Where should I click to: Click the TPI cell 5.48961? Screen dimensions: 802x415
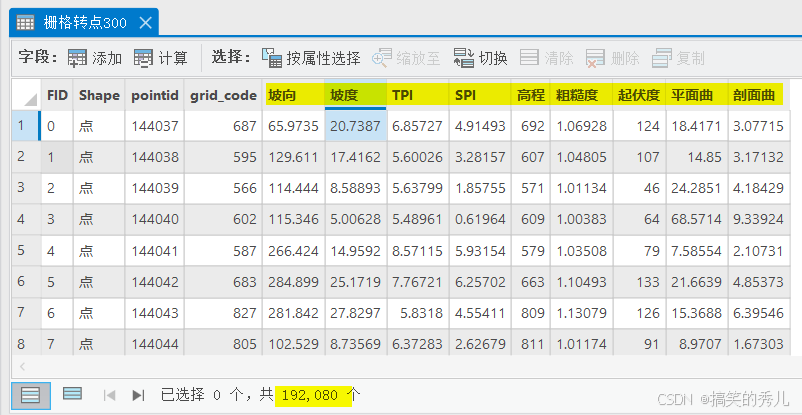point(418,220)
